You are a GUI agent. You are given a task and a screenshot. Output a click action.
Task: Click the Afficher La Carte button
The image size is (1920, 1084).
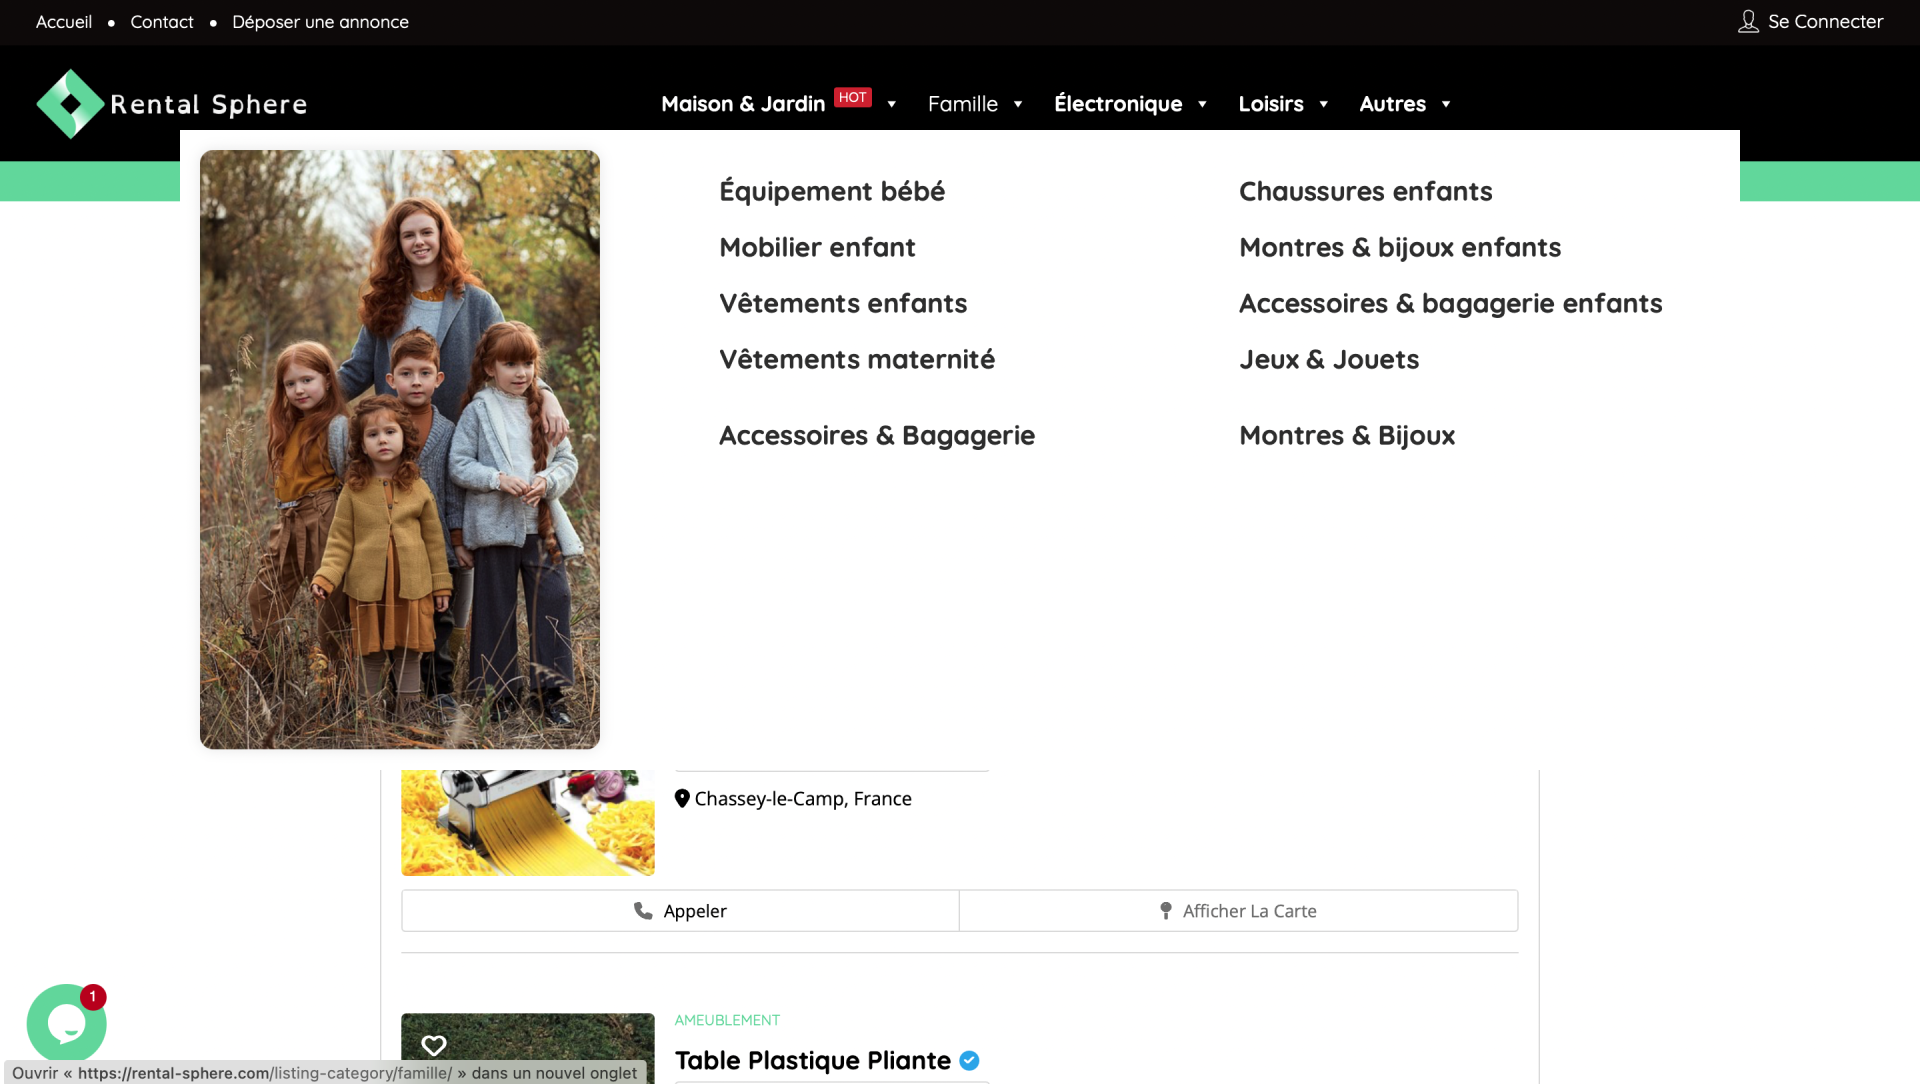coord(1238,911)
